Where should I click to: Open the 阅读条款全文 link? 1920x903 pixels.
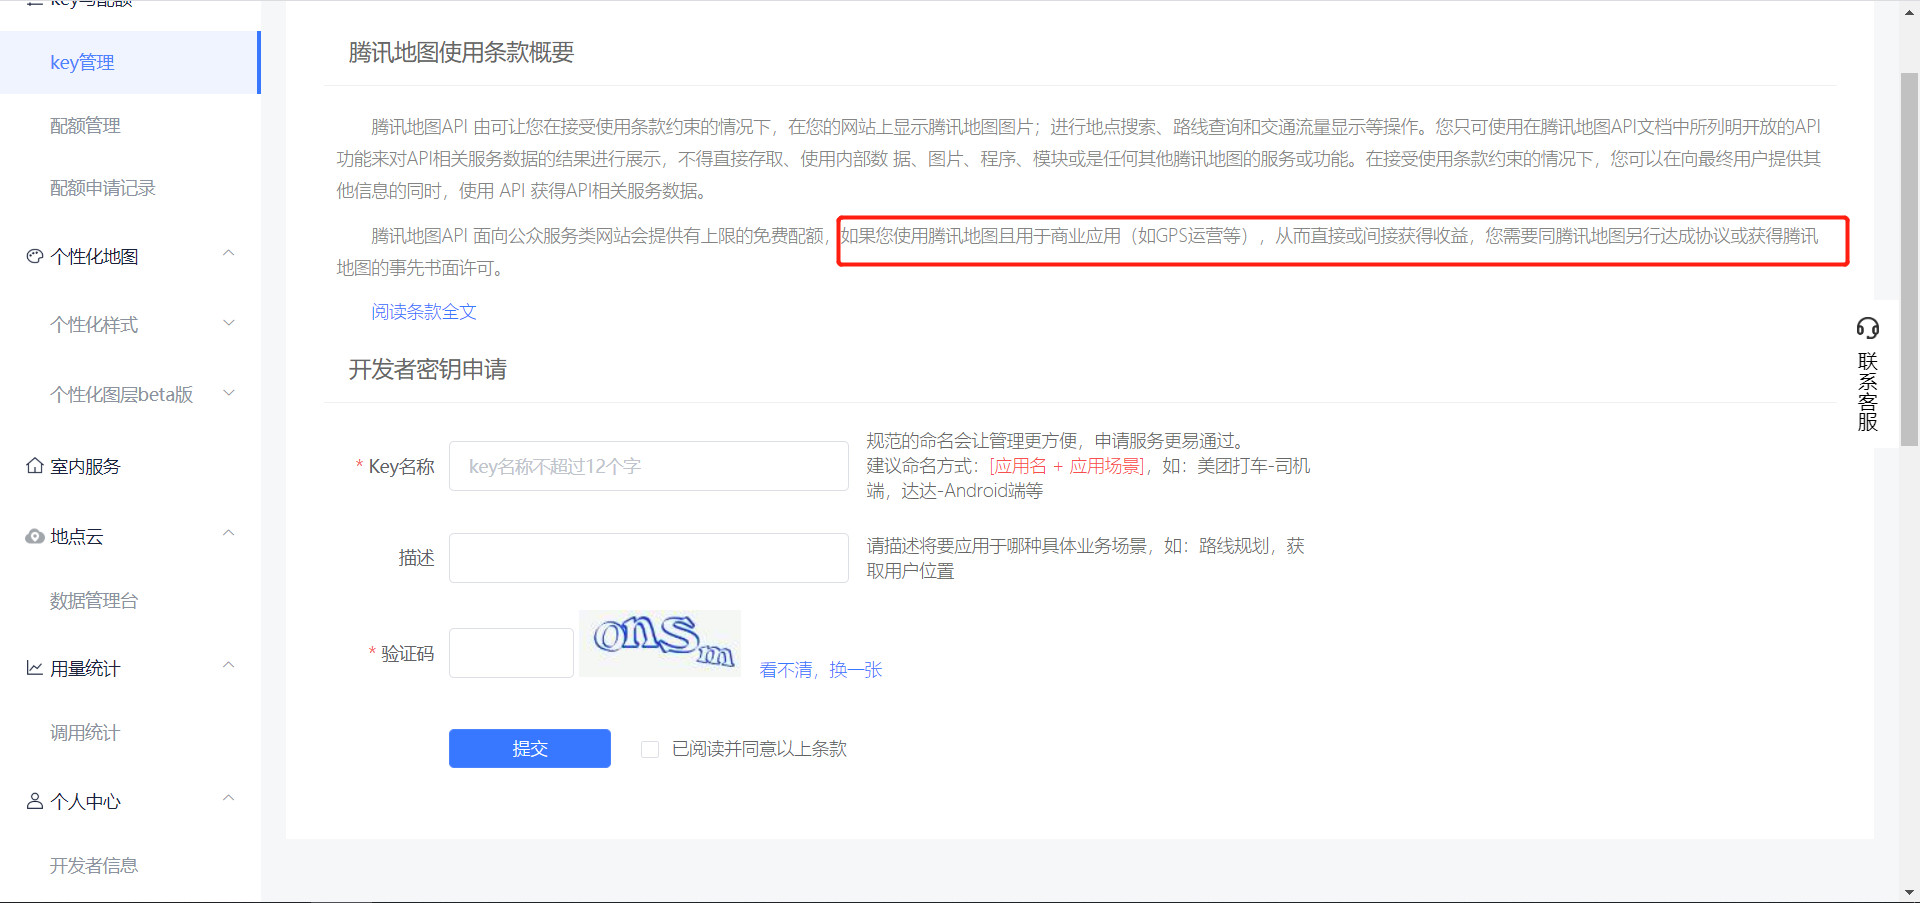click(424, 312)
